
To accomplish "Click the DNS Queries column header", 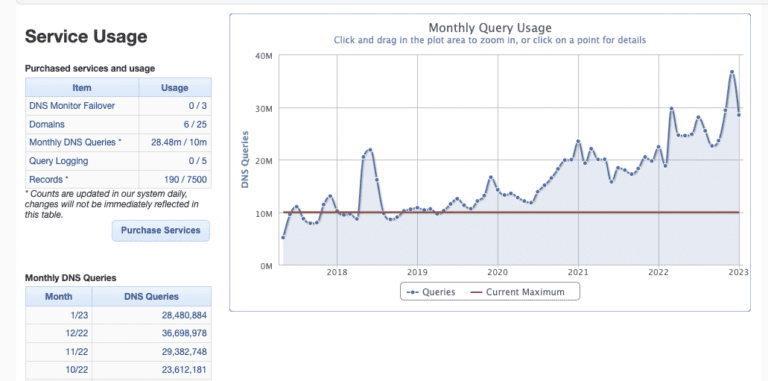I will [151, 296].
